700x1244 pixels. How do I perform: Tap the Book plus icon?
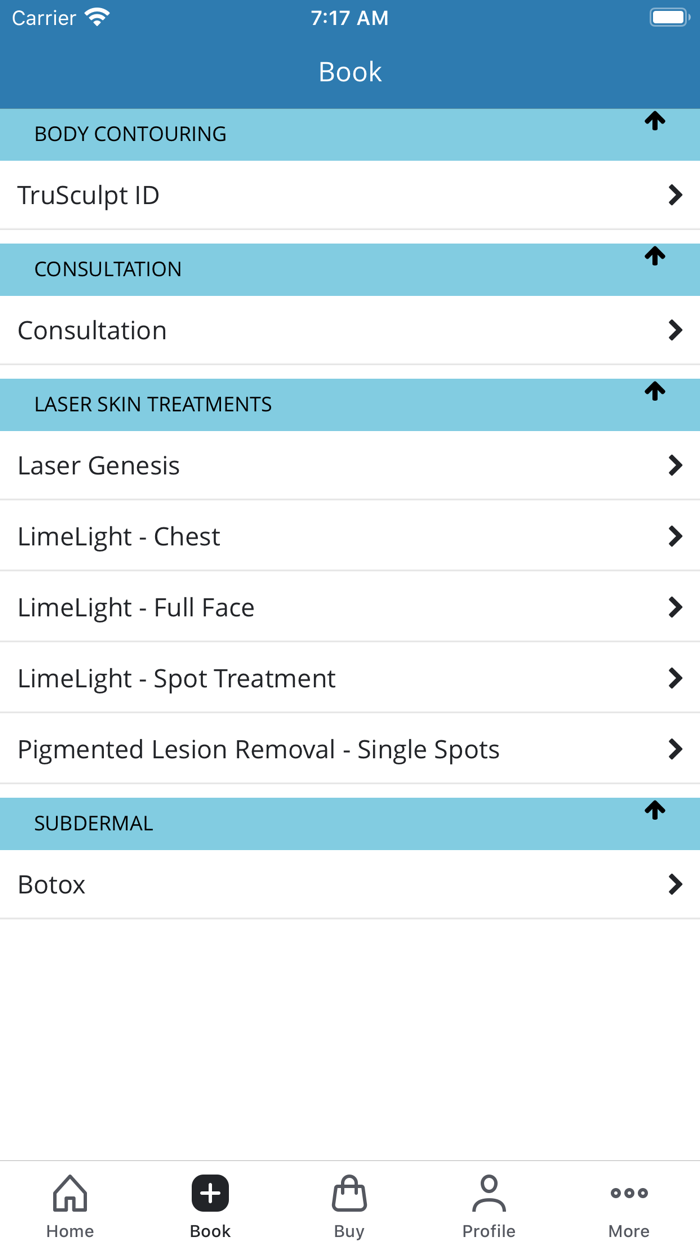pyautogui.click(x=209, y=1192)
